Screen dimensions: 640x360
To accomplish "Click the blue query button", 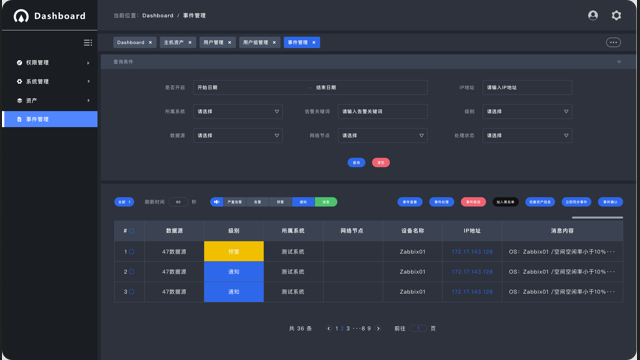I will [356, 162].
